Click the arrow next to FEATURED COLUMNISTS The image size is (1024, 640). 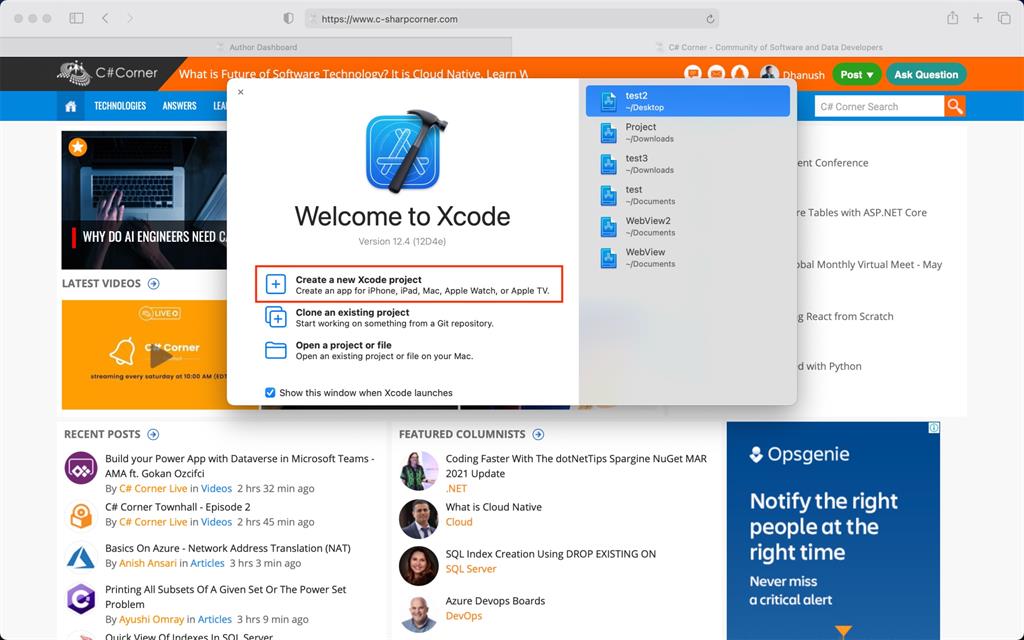click(538, 434)
